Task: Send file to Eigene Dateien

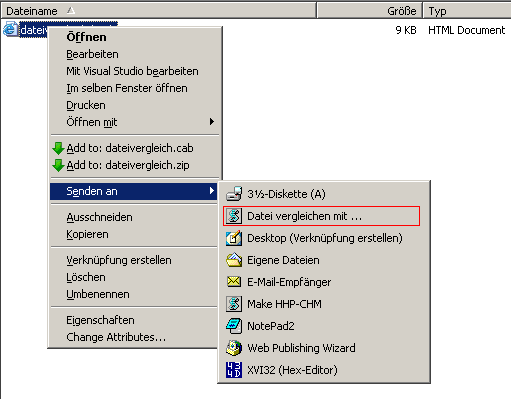Action: pos(324,260)
